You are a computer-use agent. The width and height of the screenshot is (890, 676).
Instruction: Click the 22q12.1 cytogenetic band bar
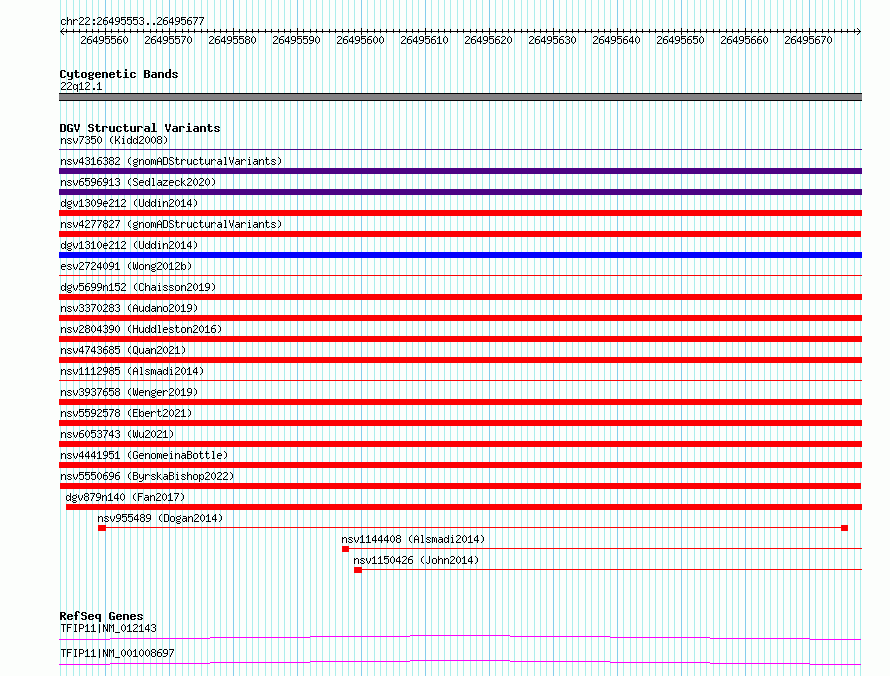pyautogui.click(x=460, y=97)
